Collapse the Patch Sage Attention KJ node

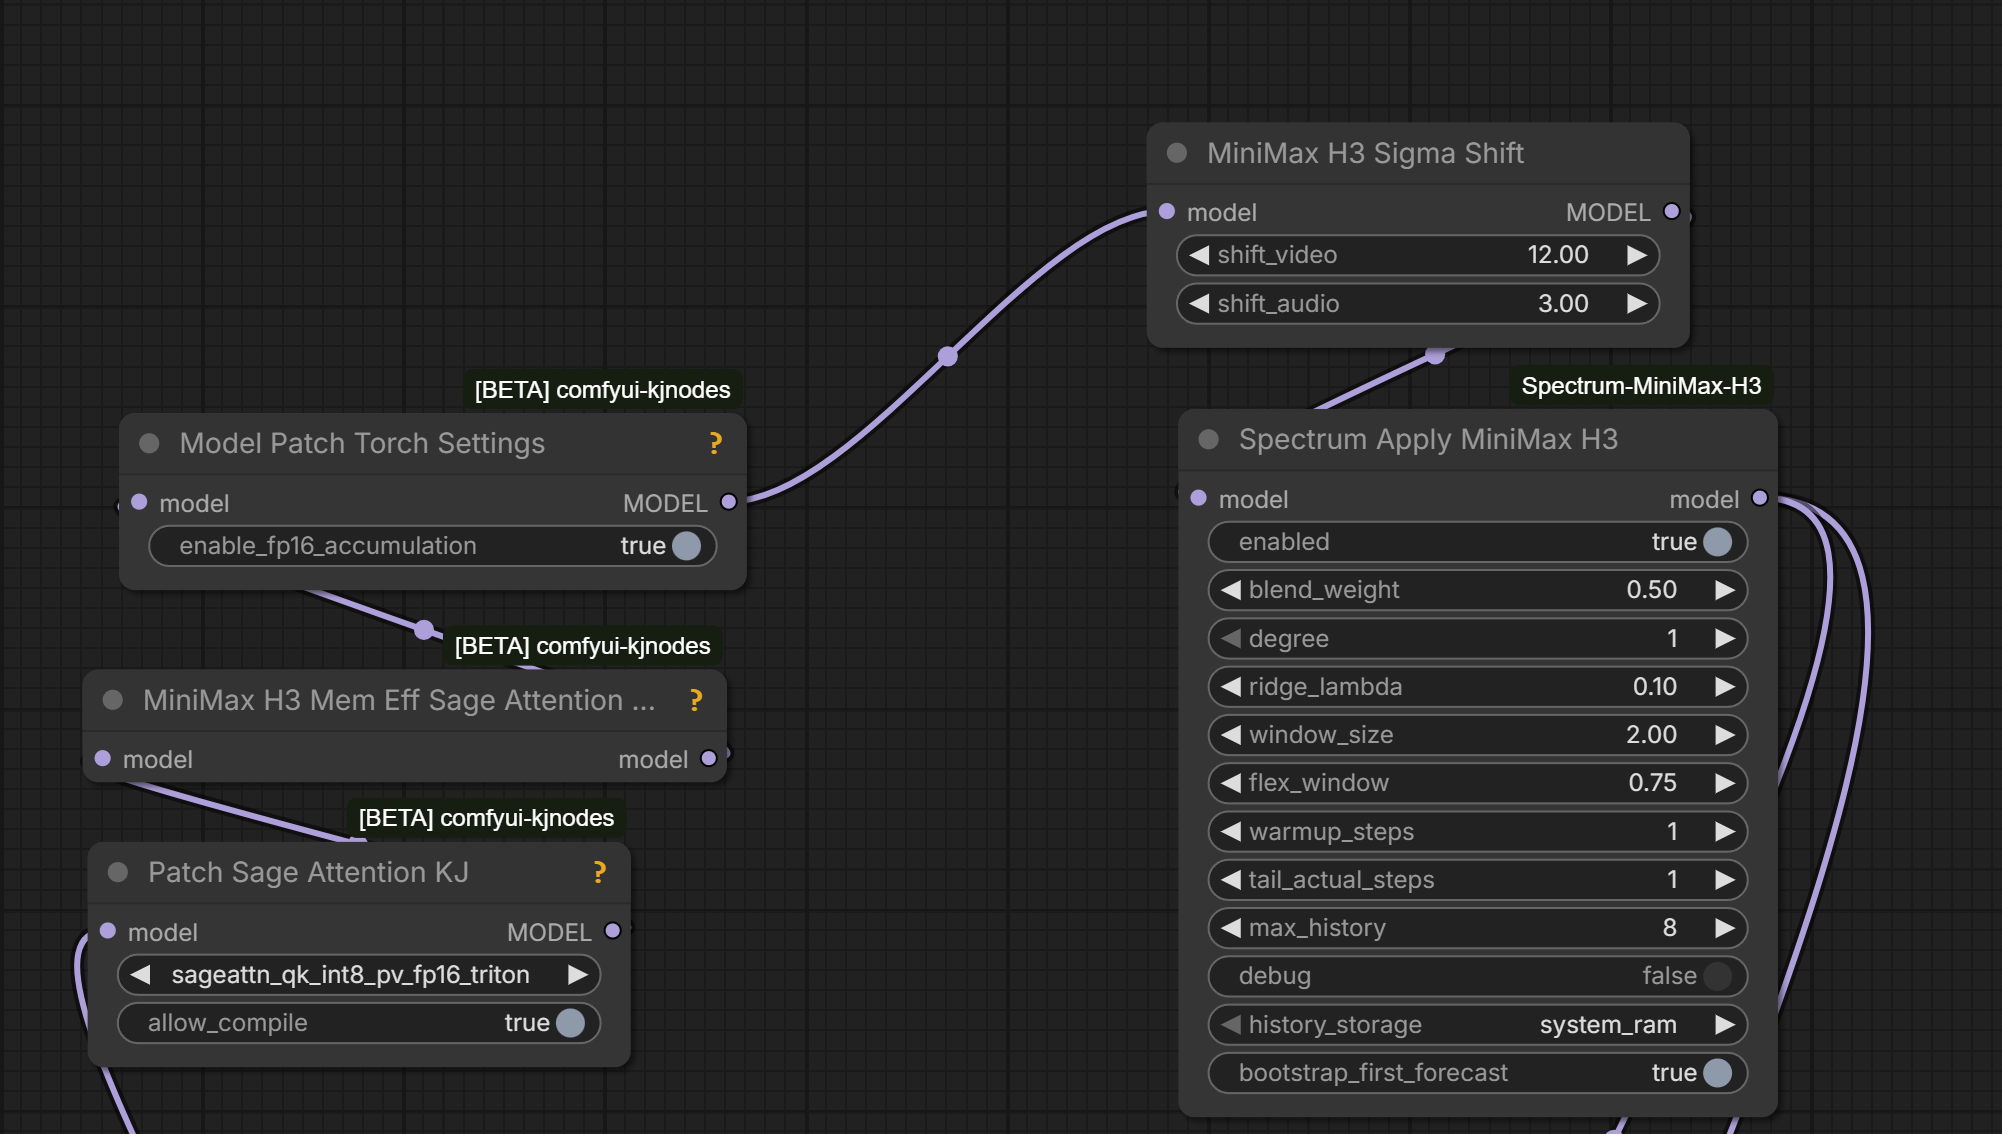(118, 872)
